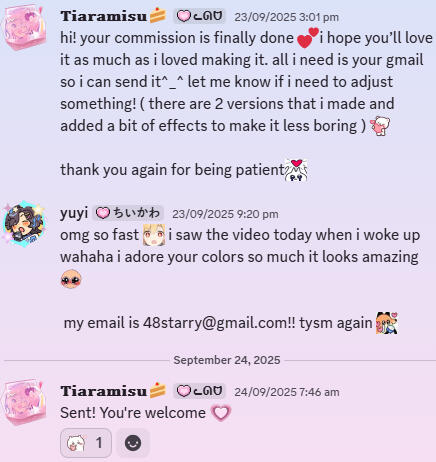Toggle the white cat reaction with count 1
The width and height of the screenshot is (436, 462).
[x=86, y=443]
